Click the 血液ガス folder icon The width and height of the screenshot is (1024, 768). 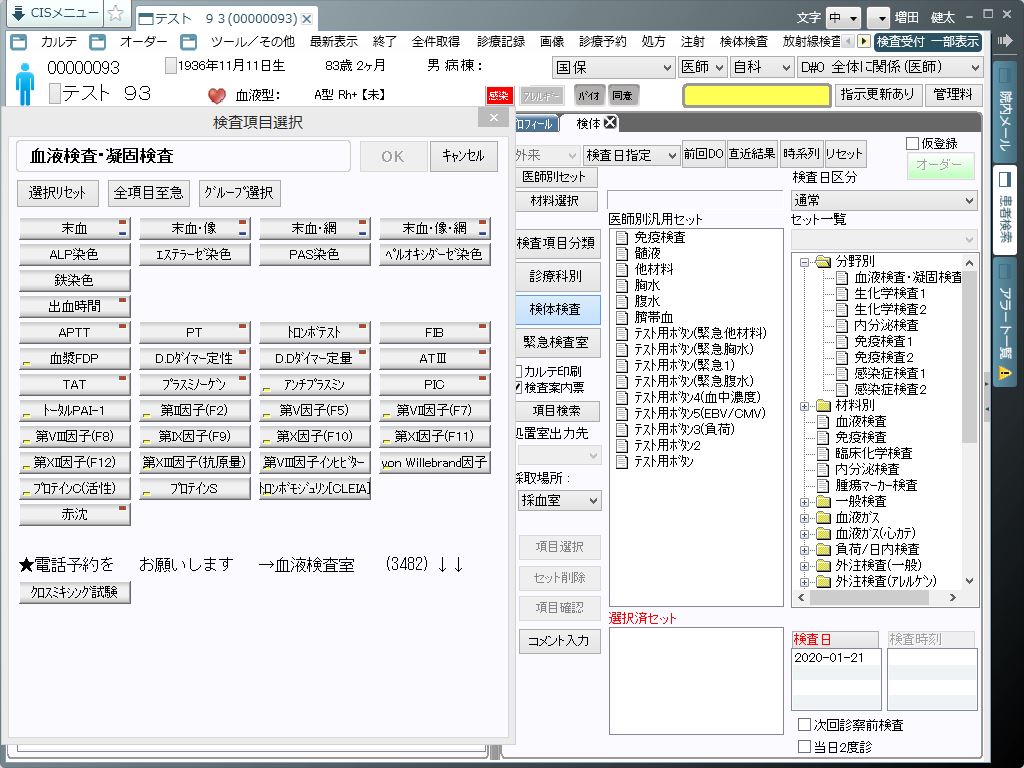click(824, 517)
